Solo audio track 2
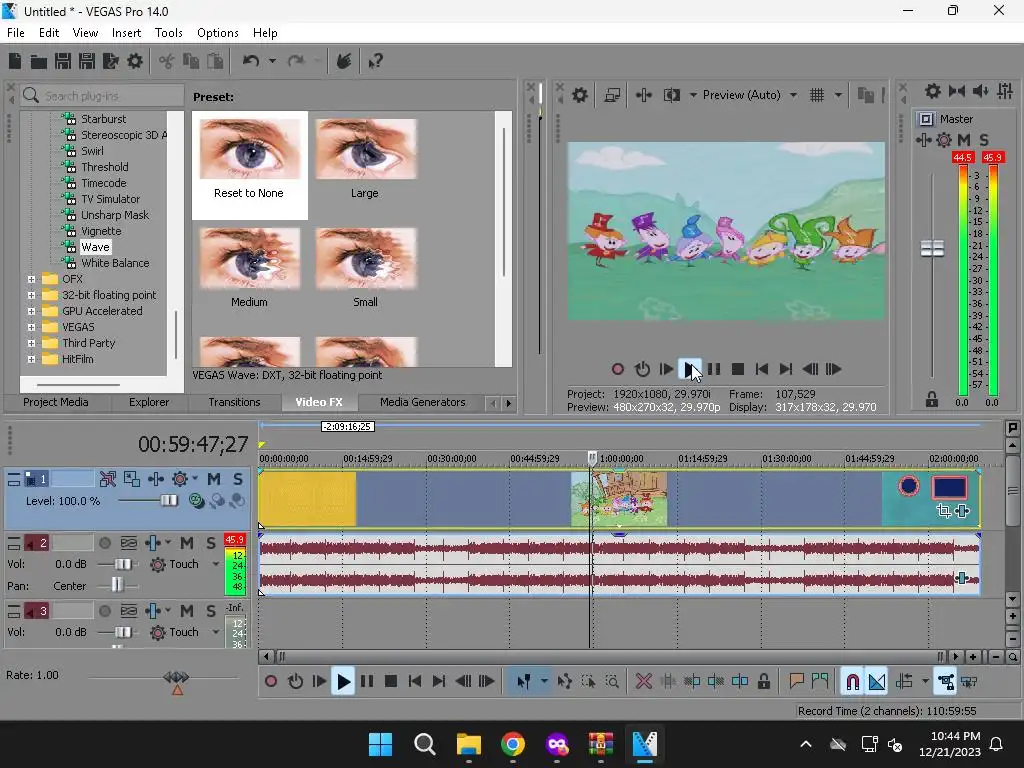This screenshot has width=1024, height=768. tap(211, 543)
